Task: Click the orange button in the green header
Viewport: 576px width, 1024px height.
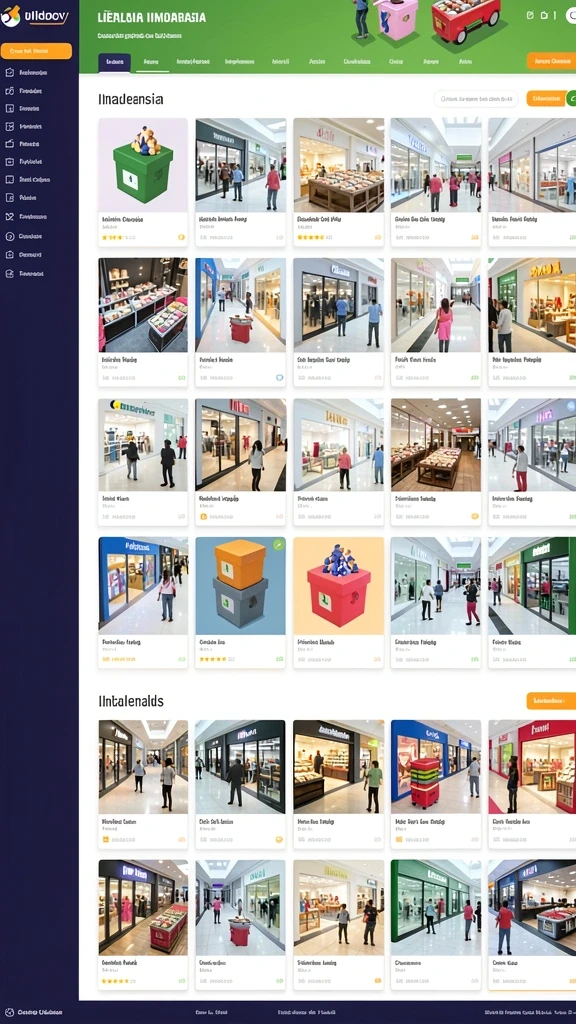Action: tap(551, 61)
